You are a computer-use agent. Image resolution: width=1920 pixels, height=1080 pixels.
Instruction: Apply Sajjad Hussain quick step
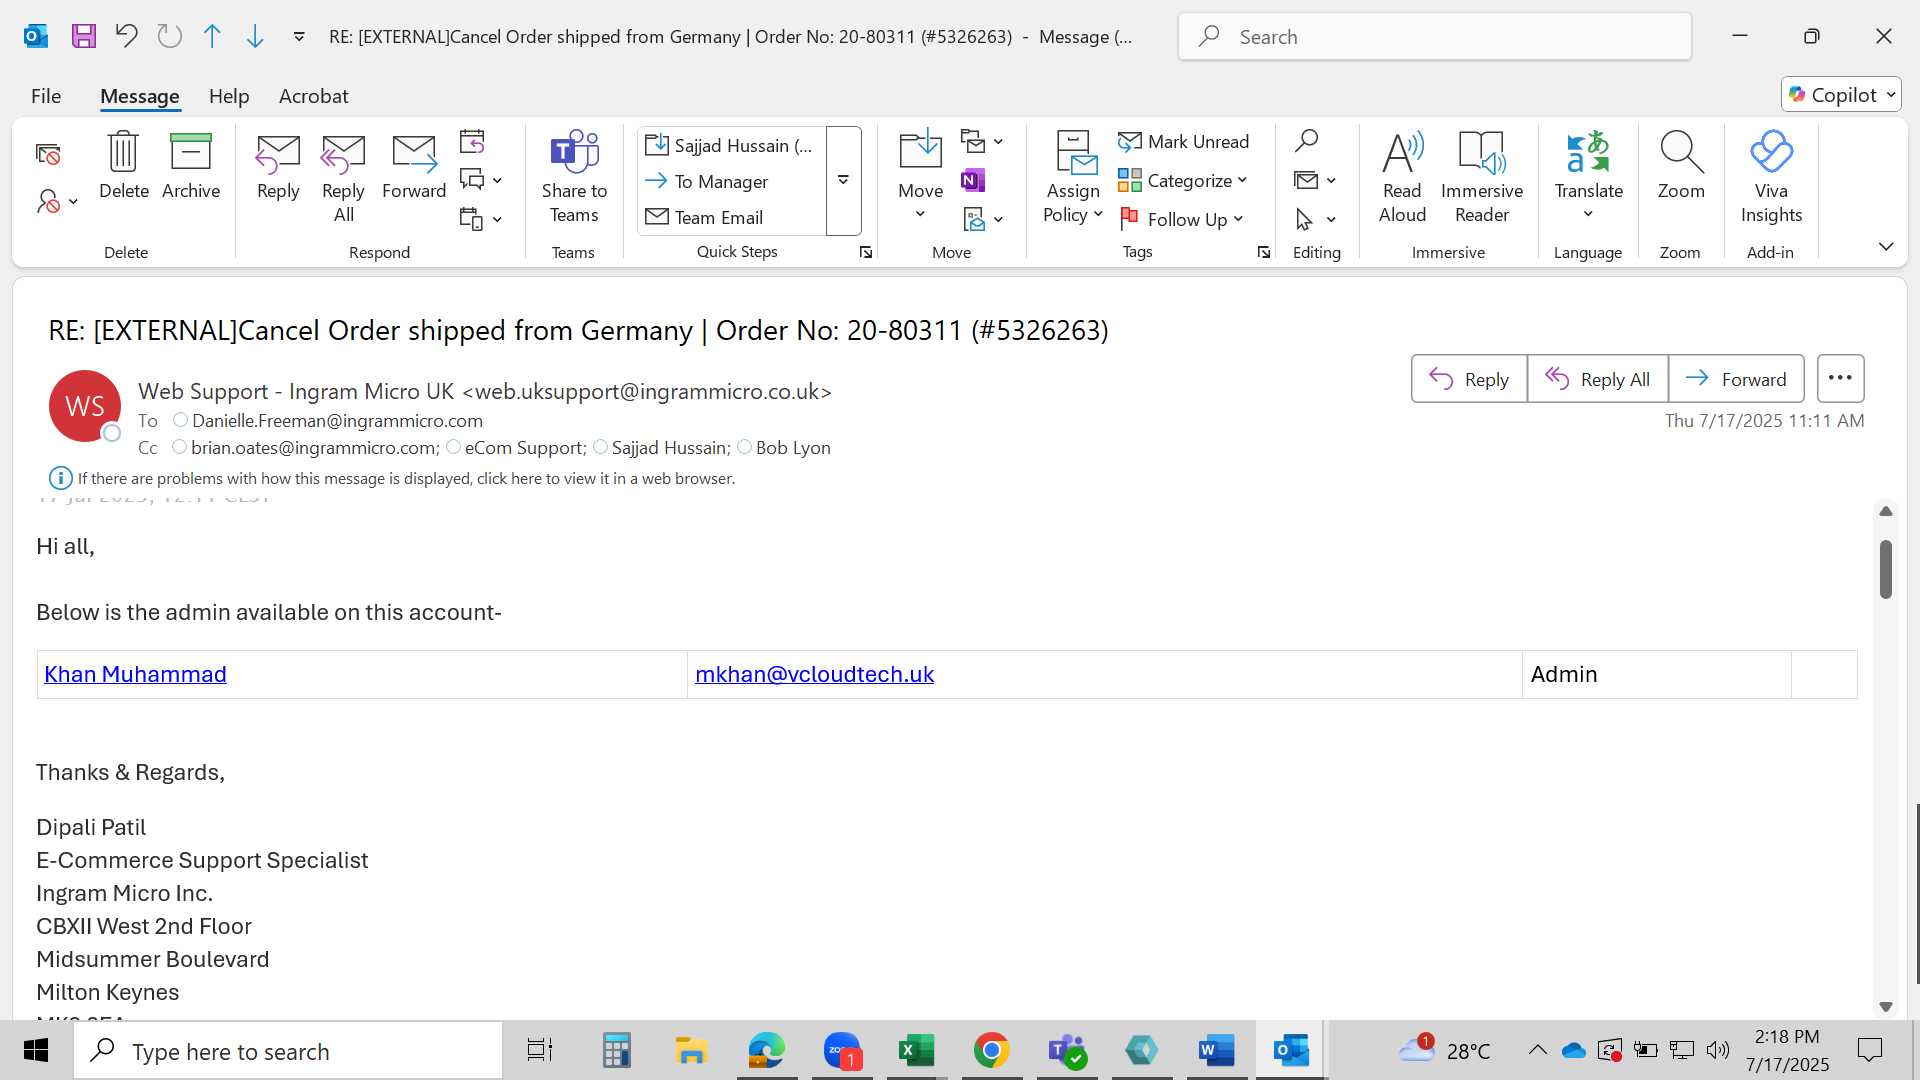730,146
